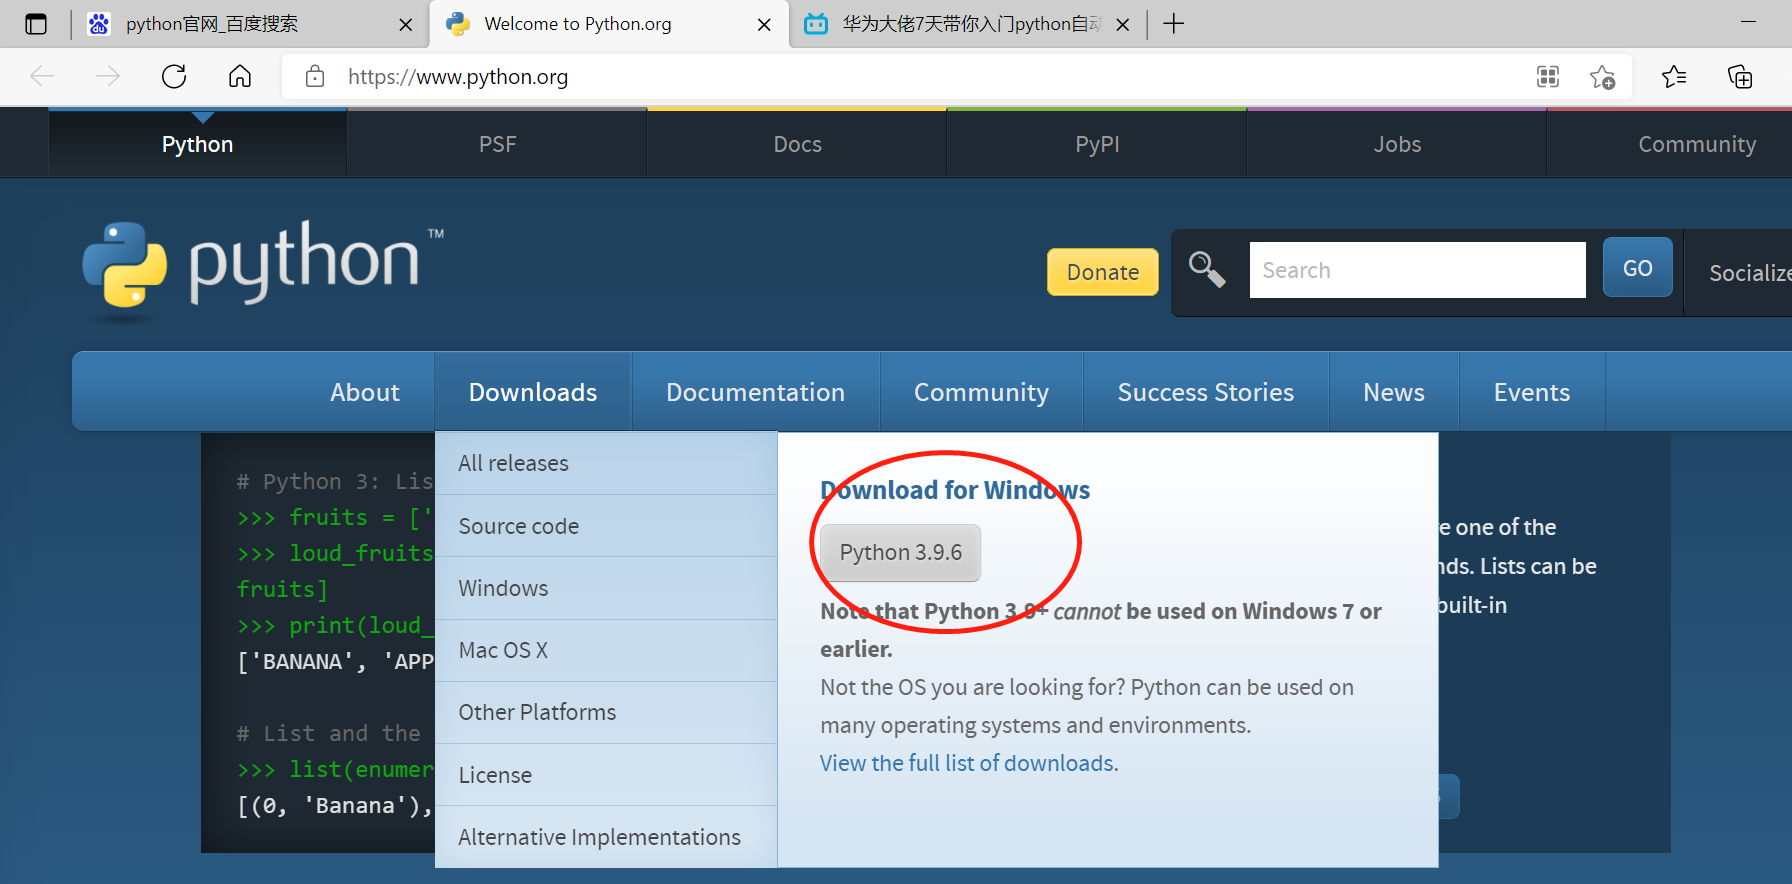Select Alternative Implementations submenu entry
Image resolution: width=1792 pixels, height=884 pixels.
(x=606, y=837)
